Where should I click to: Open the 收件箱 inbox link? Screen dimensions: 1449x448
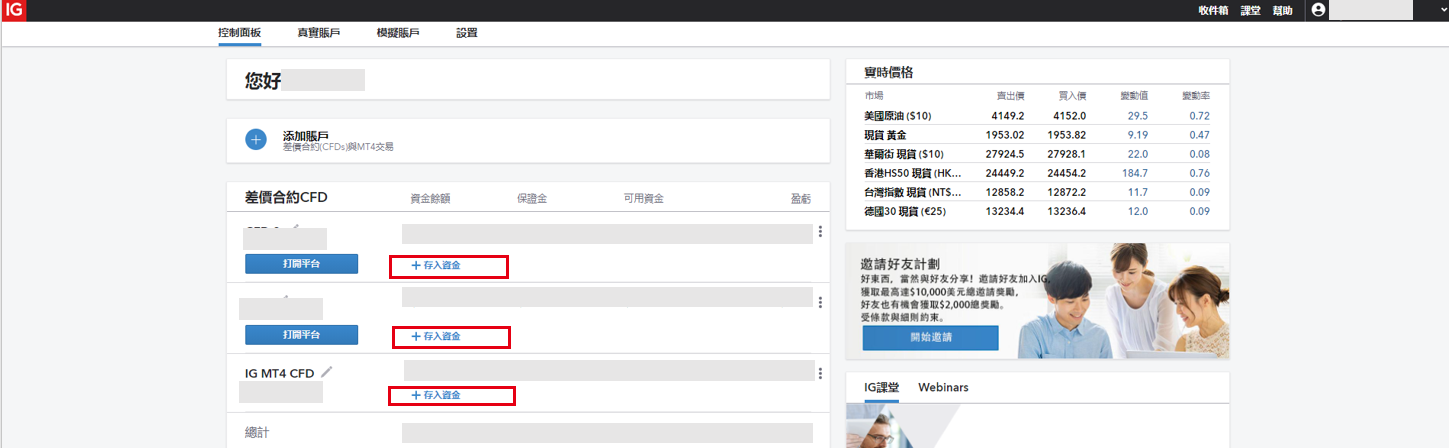pos(1213,10)
